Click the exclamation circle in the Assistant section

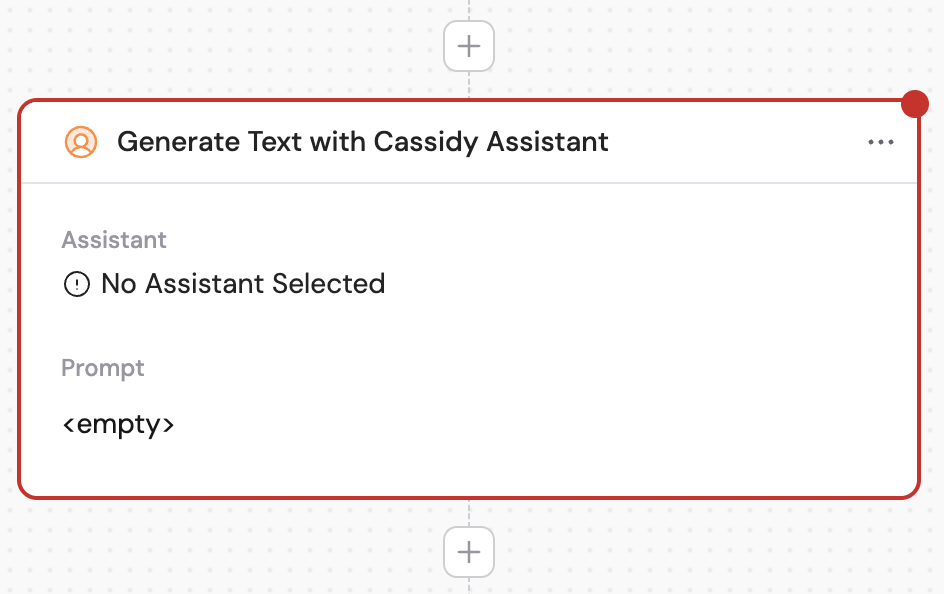point(77,284)
